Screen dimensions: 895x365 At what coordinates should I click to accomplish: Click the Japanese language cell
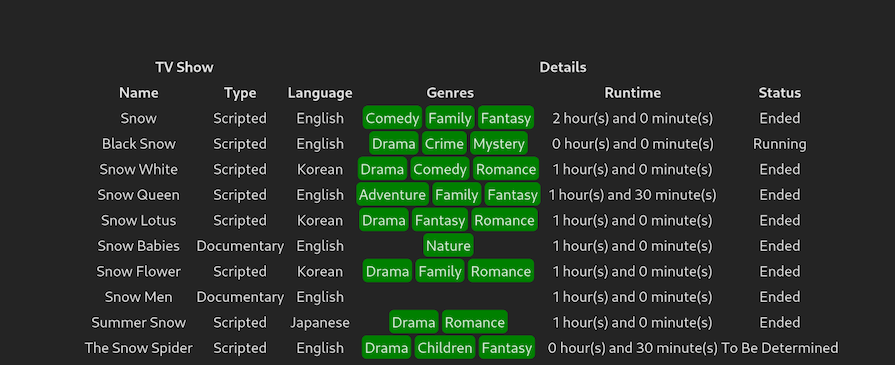pos(320,323)
